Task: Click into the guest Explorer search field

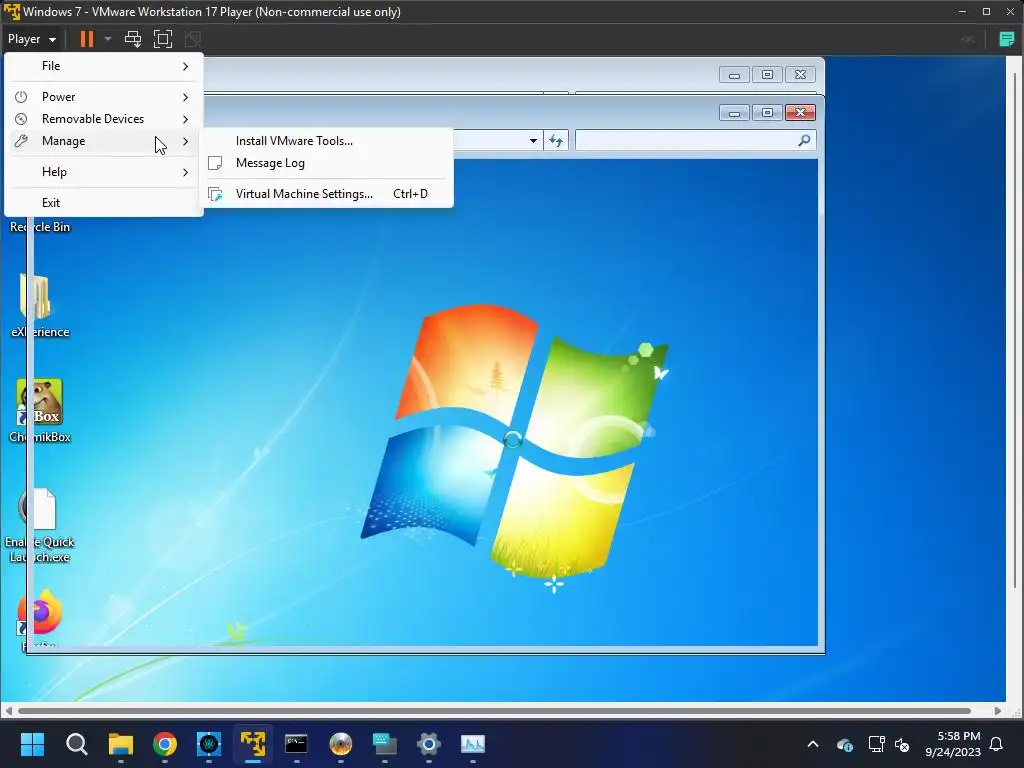Action: click(696, 140)
